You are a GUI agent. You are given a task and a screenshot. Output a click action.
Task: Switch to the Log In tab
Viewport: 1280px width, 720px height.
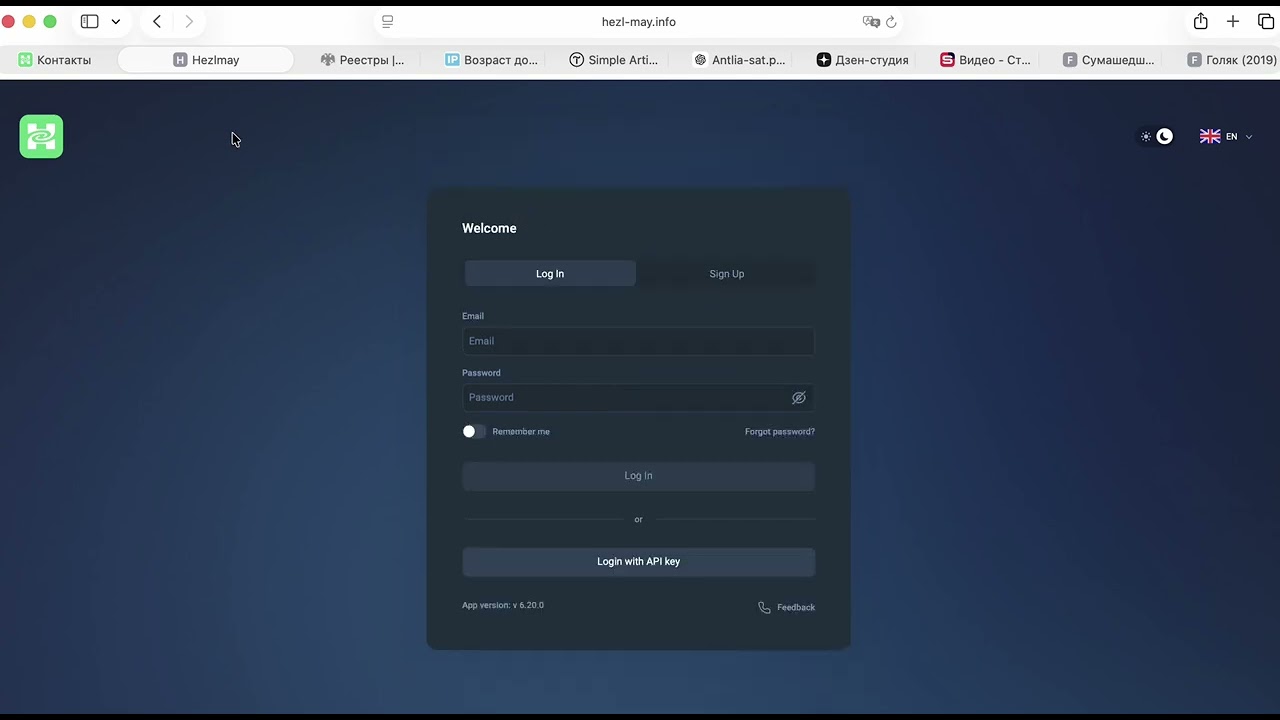pyautogui.click(x=550, y=274)
